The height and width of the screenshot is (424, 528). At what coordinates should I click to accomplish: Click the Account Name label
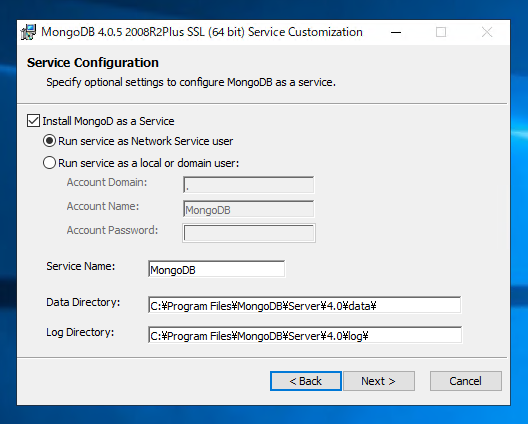point(103,206)
